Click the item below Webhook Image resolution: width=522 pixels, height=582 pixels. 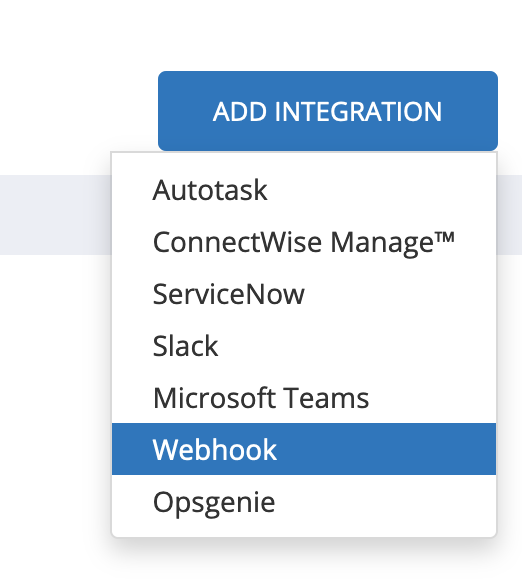click(304, 501)
